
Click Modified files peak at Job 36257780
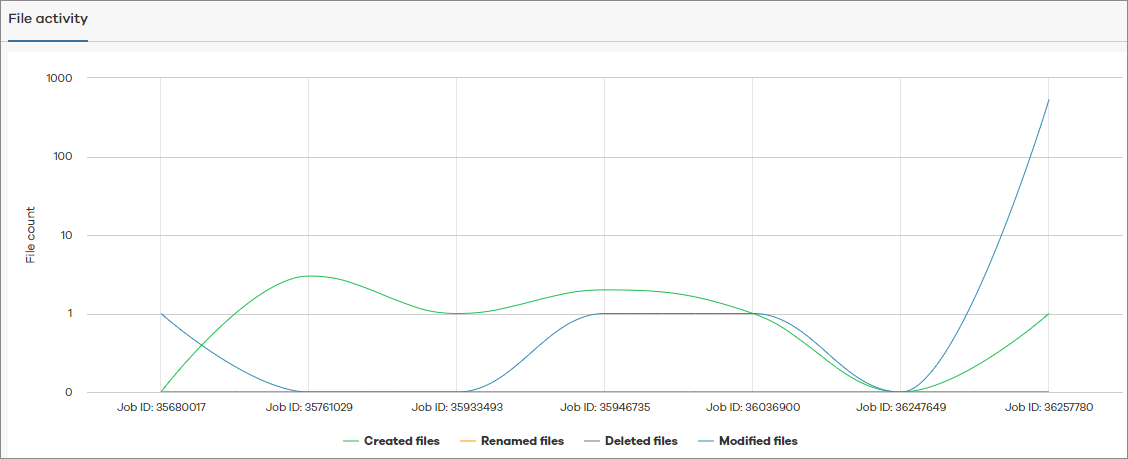tap(1048, 100)
